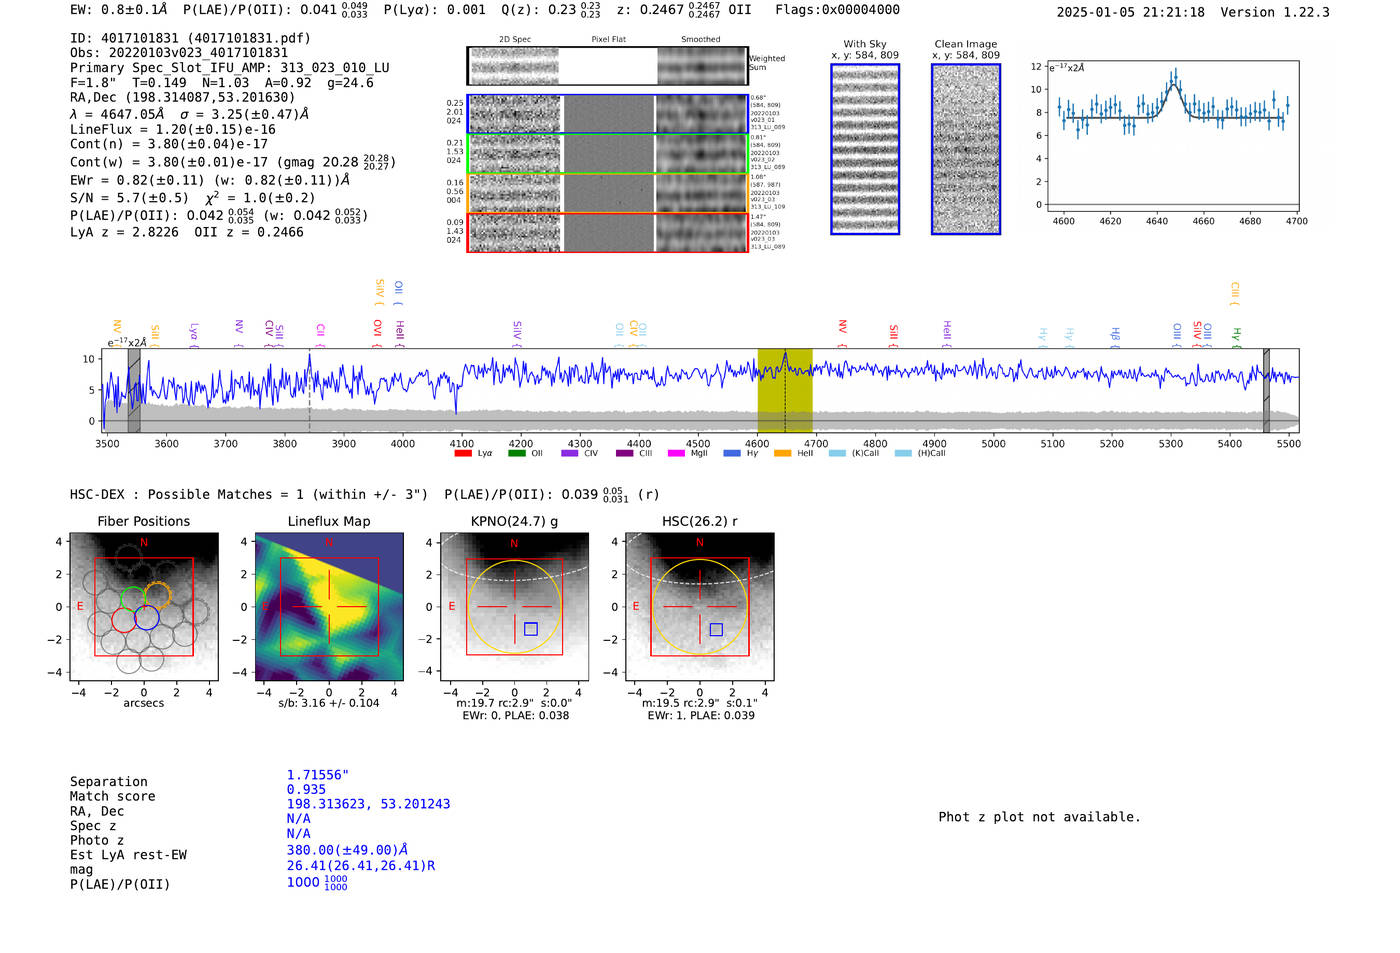Select the ID: 4017101831 text line
This screenshot has height=953, width=1400.
click(x=190, y=38)
